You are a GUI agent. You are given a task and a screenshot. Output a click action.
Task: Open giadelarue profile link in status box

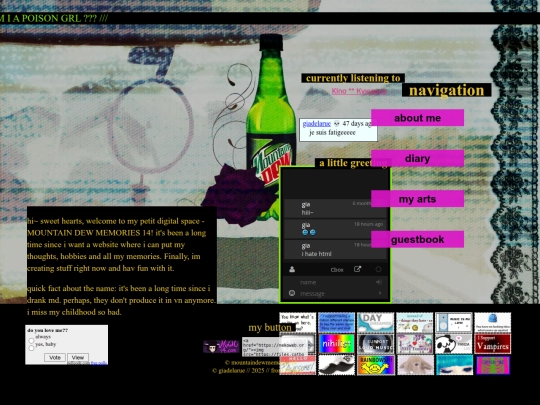(x=316, y=124)
